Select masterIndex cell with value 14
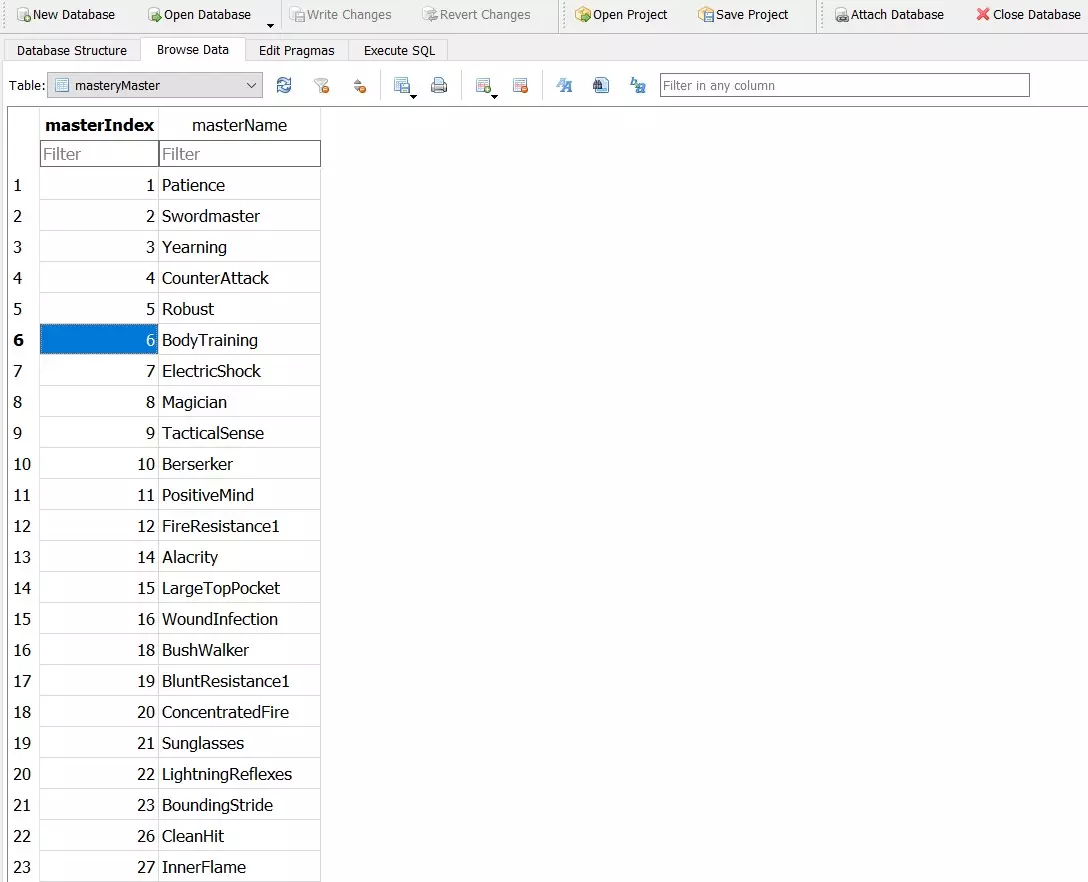Image resolution: width=1088 pixels, height=882 pixels. point(99,557)
